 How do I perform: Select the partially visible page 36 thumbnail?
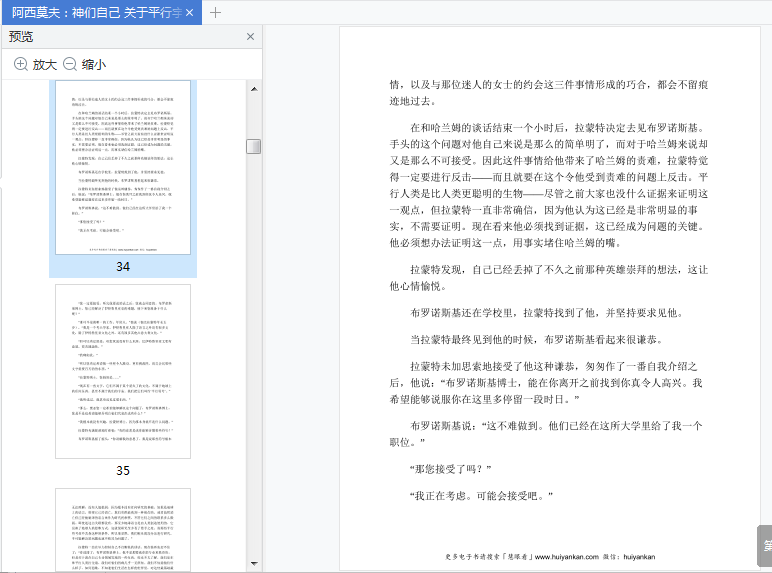point(123,530)
